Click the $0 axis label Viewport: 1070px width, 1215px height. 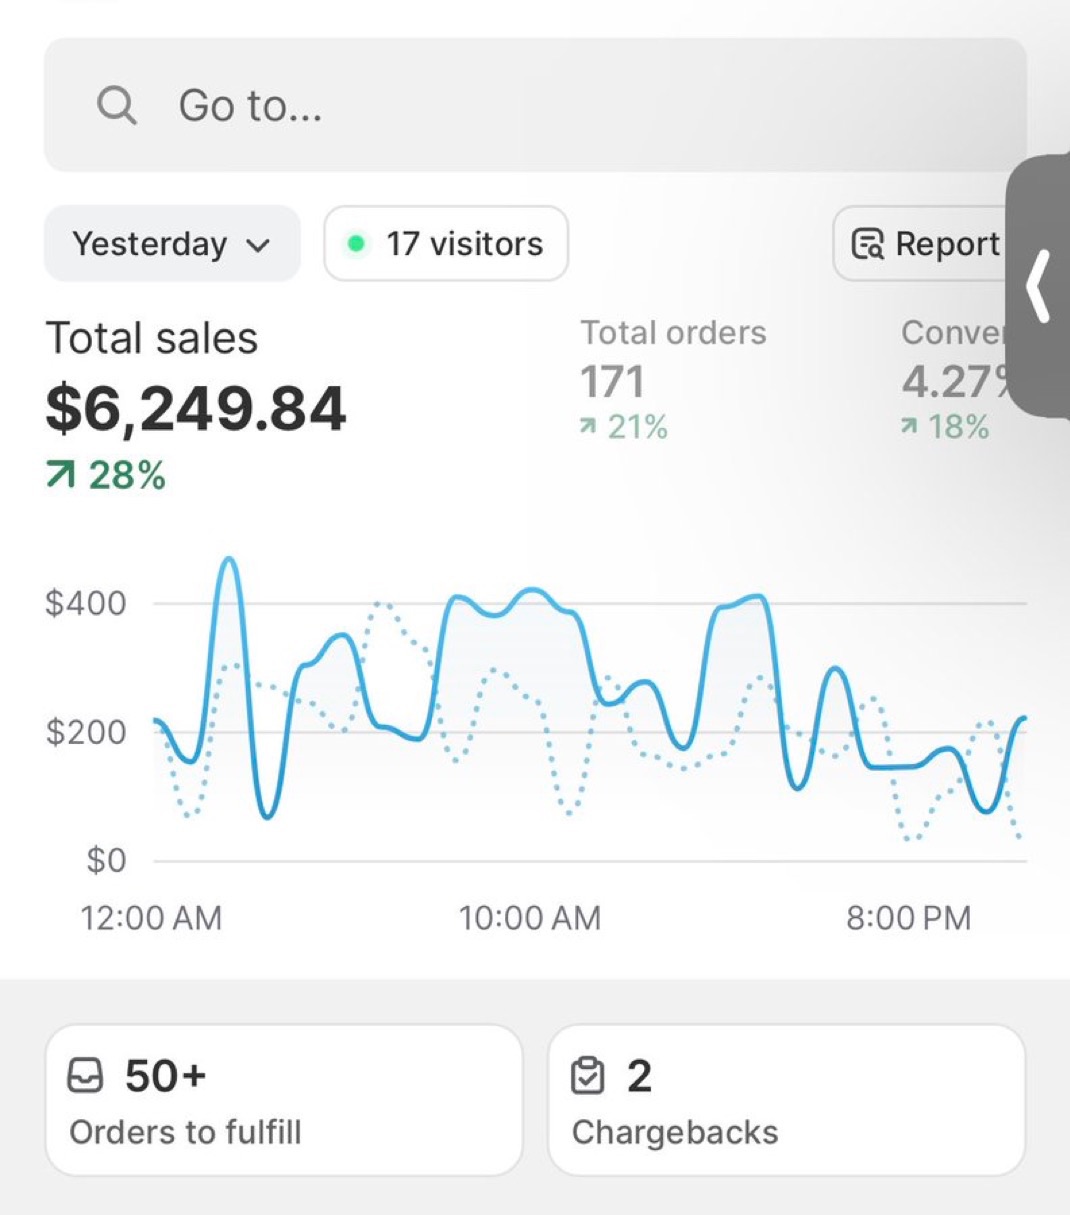coord(106,860)
